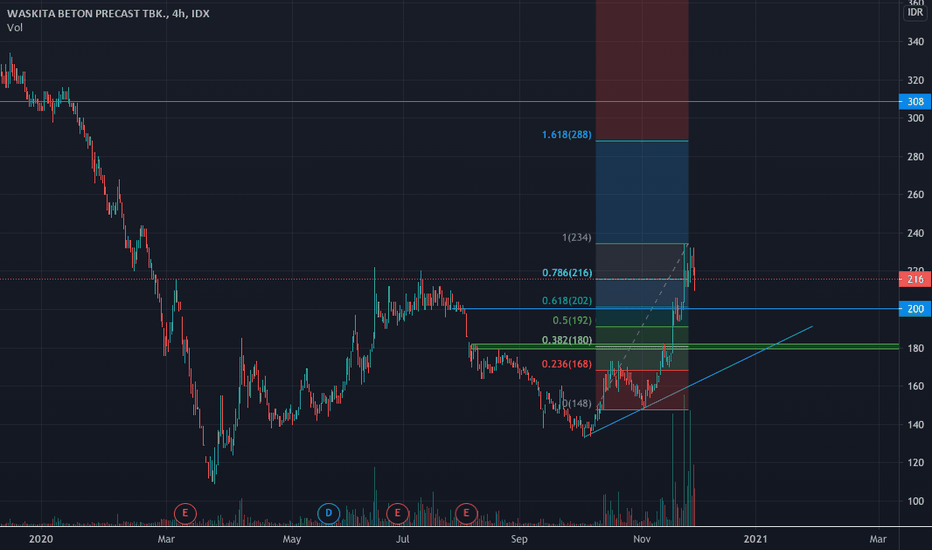Select the 200 blue price label on axis
This screenshot has height=550, width=932.
tap(915, 309)
